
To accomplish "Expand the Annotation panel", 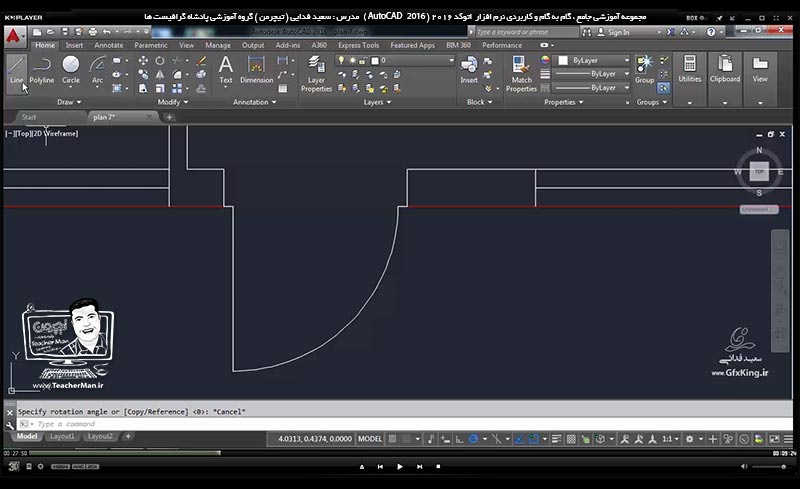I will click(255, 102).
